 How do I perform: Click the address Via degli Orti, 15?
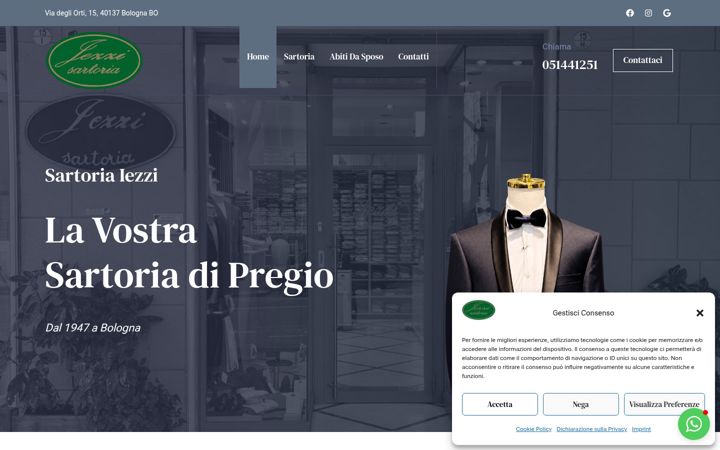(101, 13)
